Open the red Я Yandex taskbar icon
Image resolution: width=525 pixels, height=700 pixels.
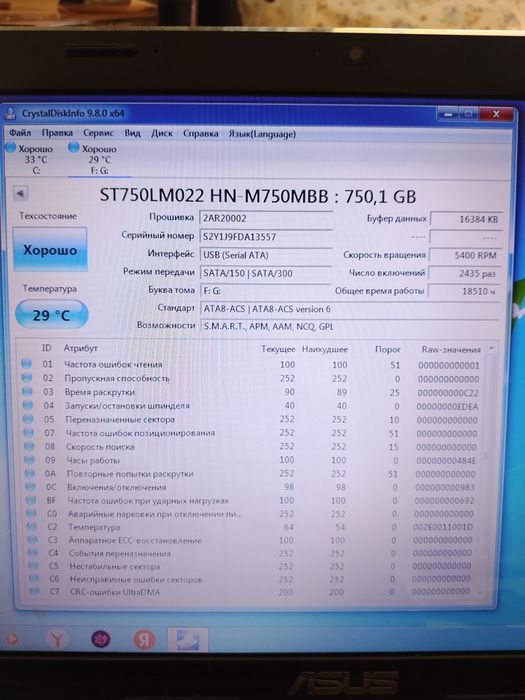pyautogui.click(x=144, y=640)
